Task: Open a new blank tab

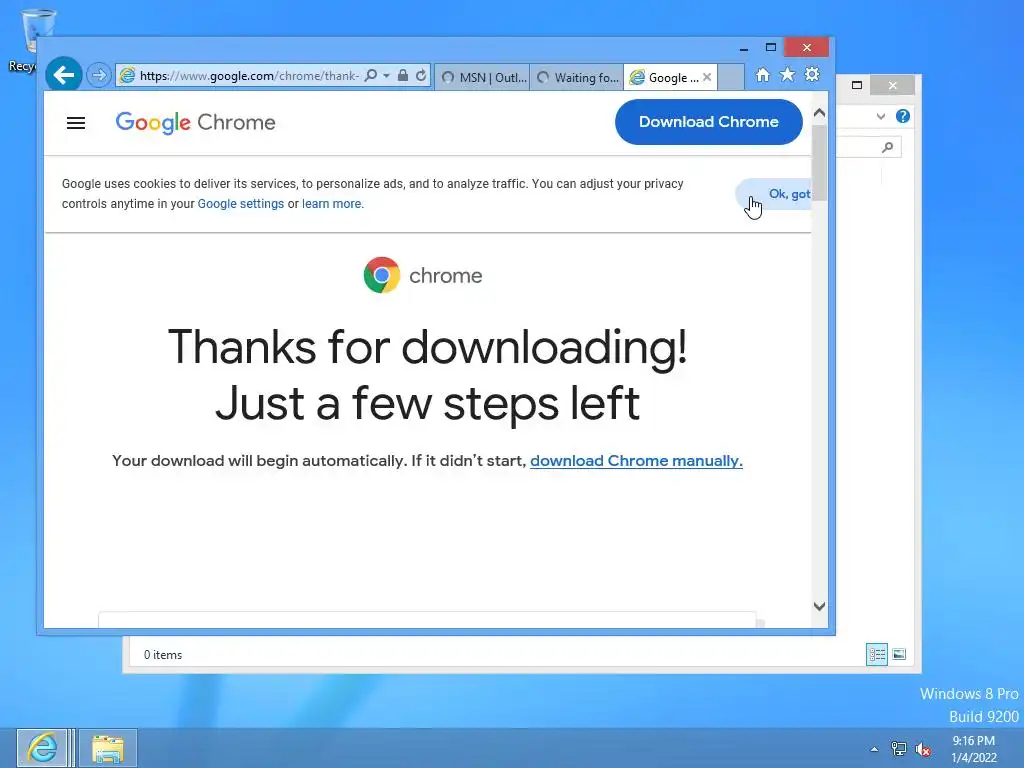Action: pyautogui.click(x=731, y=77)
